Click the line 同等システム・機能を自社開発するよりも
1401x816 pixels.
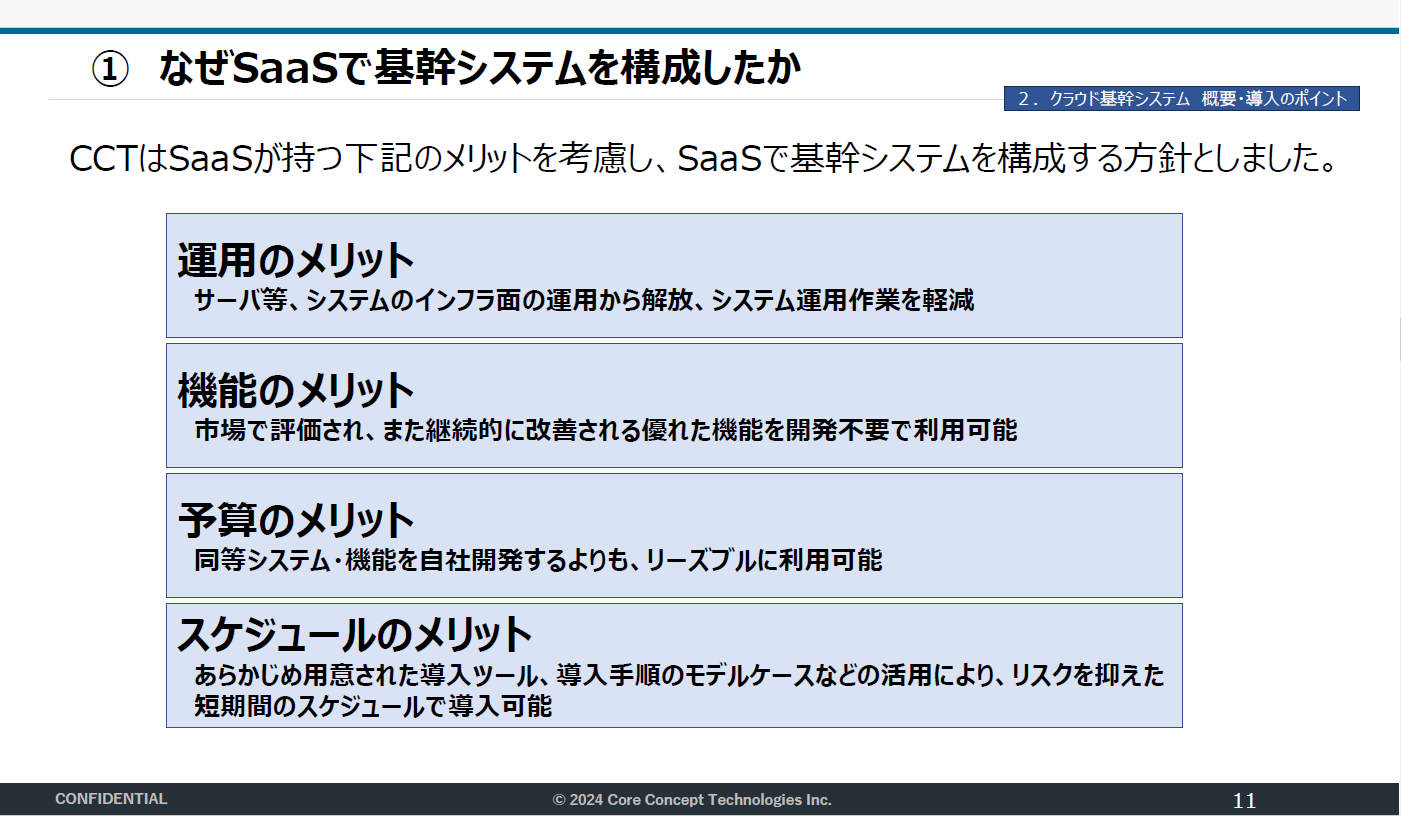coord(538,560)
